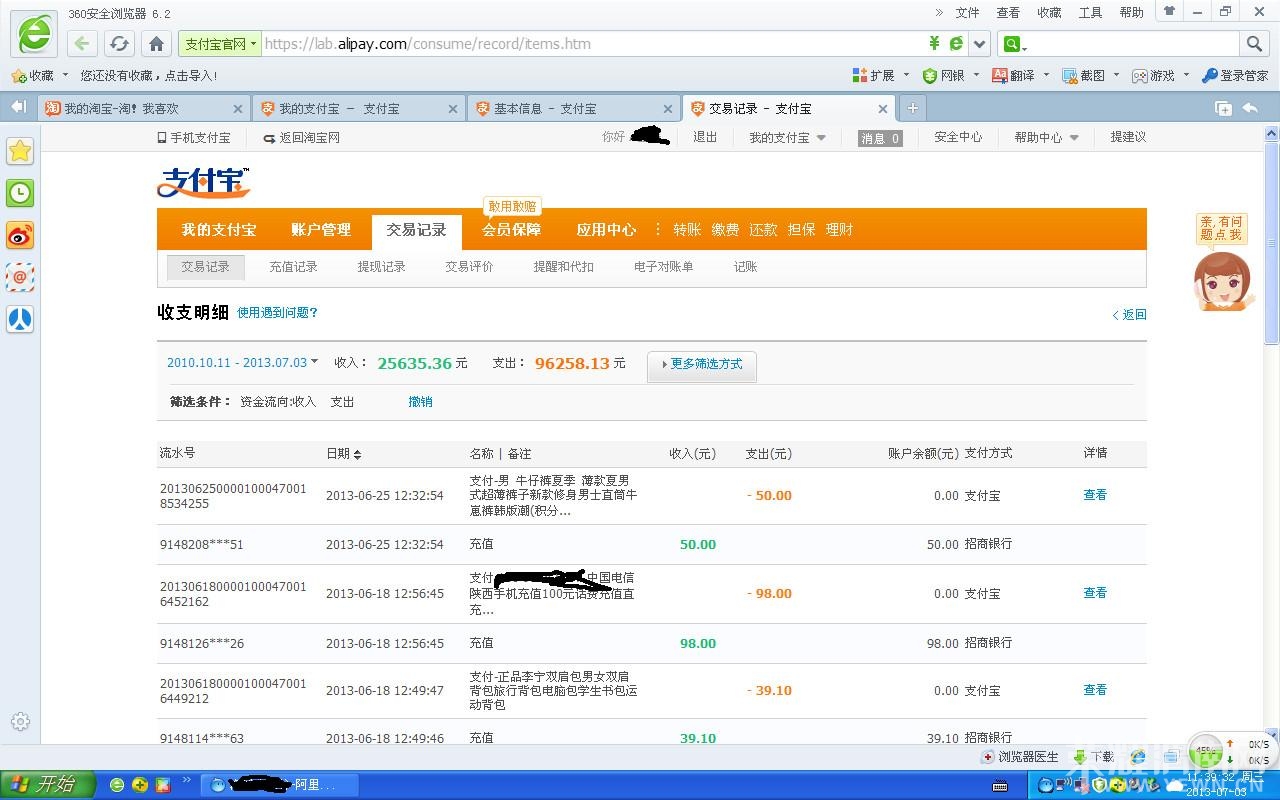
Task: Expand 我的支付宝 dropdown in top bar
Action: tap(788, 138)
